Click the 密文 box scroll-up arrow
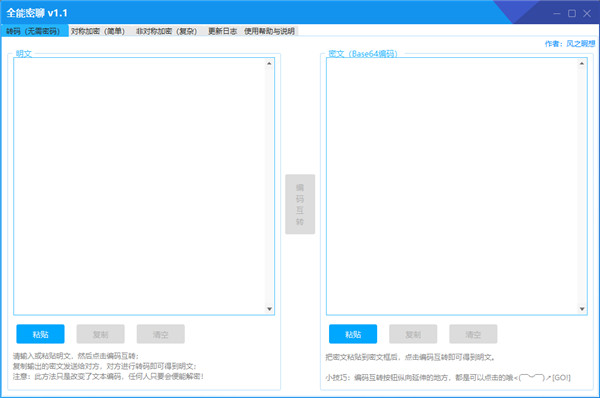The height and width of the screenshot is (398, 600). pyautogui.click(x=582, y=63)
